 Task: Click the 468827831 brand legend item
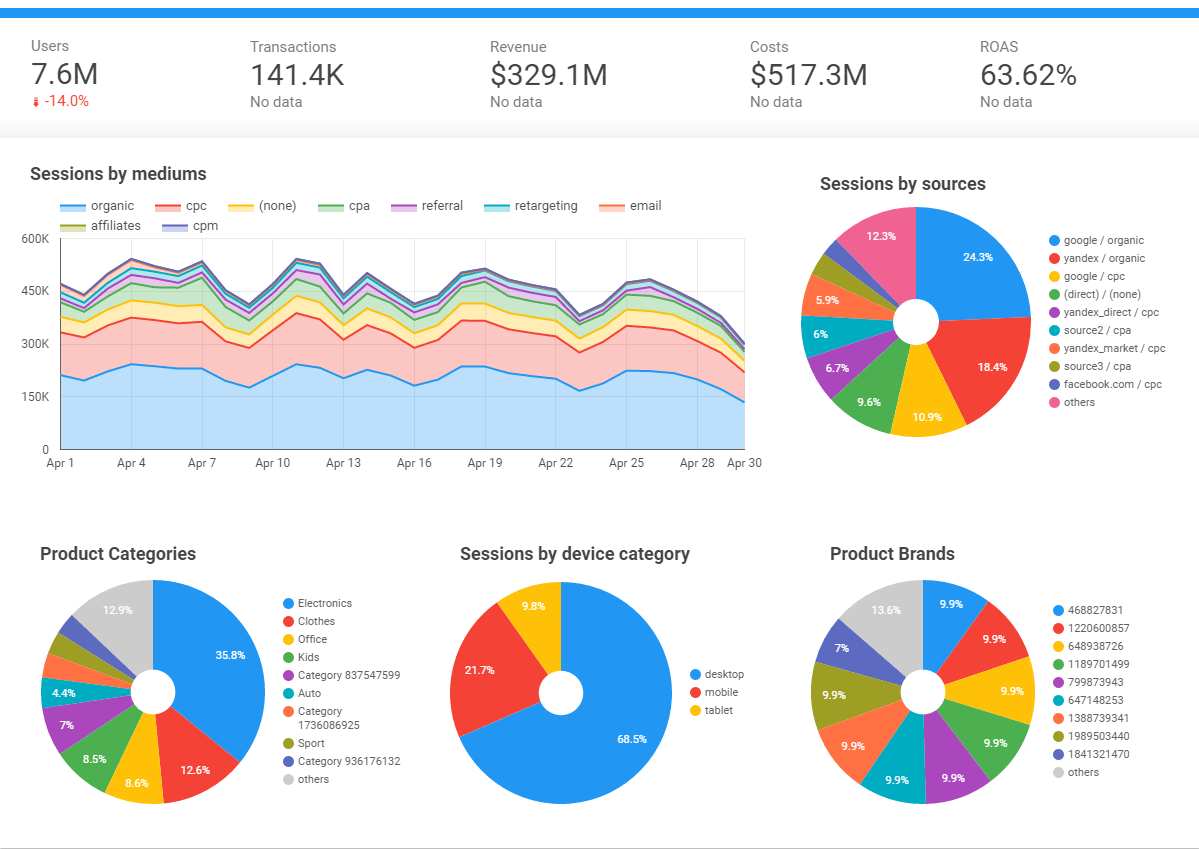(x=1096, y=611)
